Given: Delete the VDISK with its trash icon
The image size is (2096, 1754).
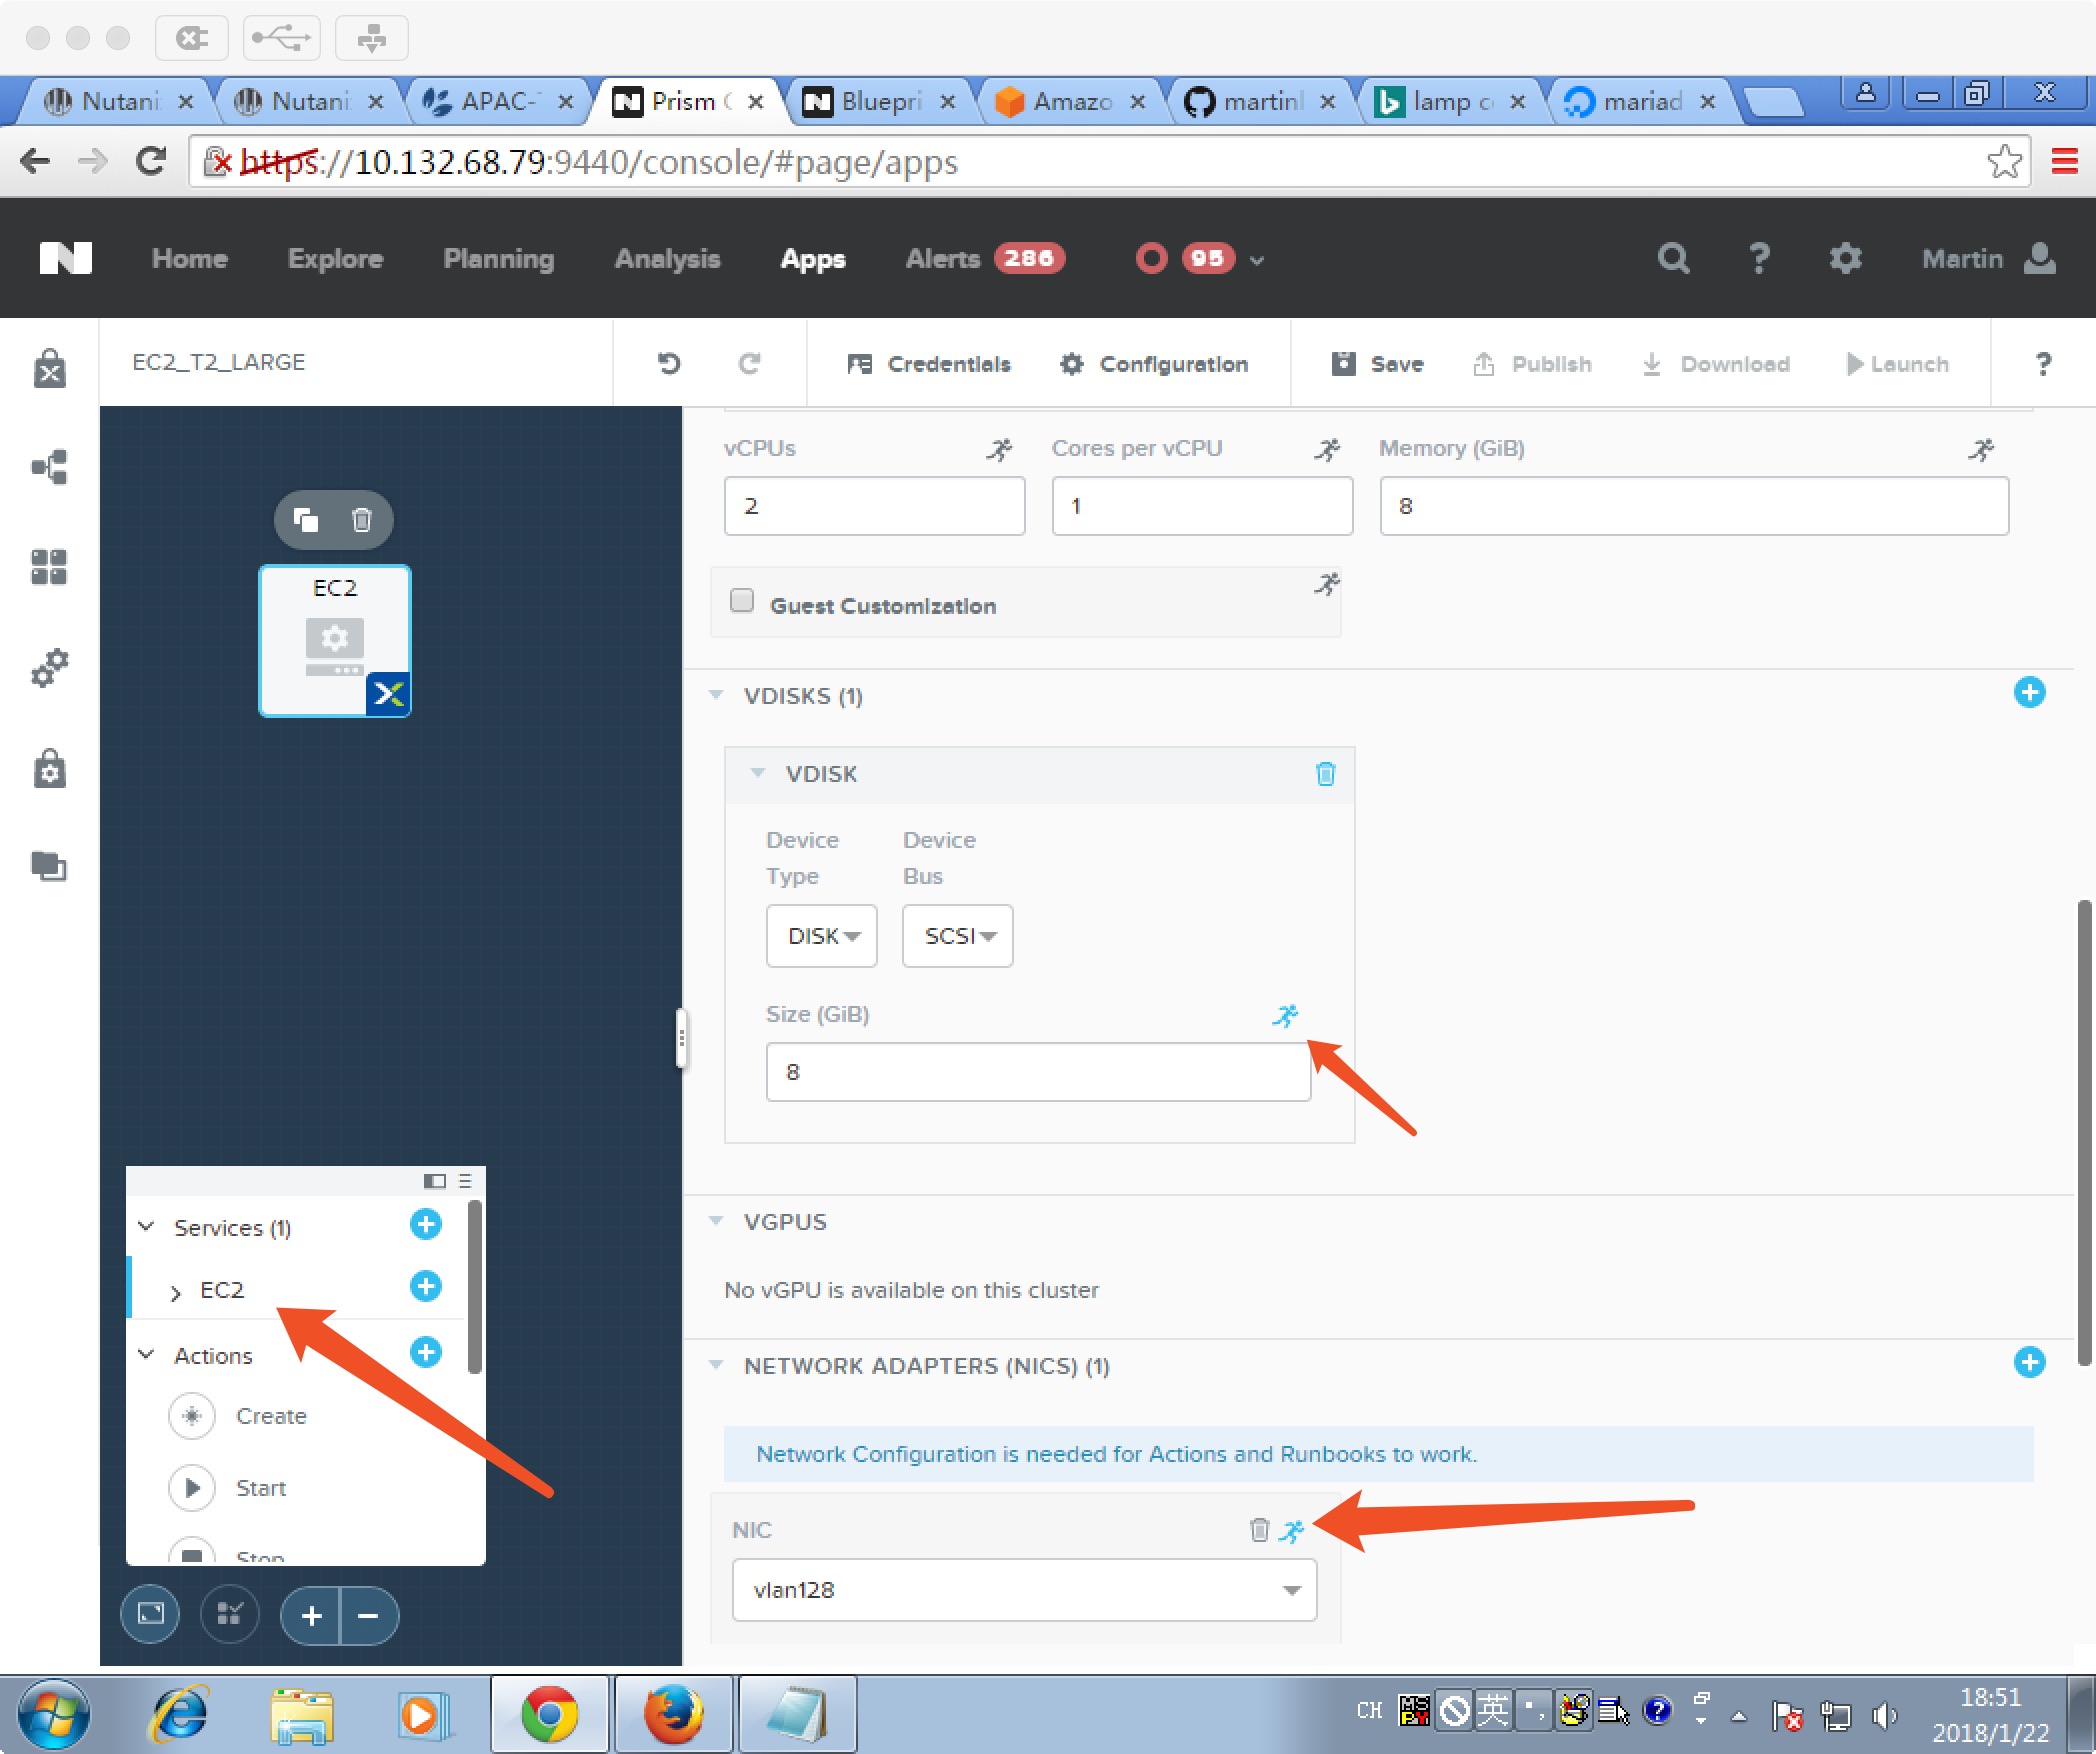Looking at the screenshot, I should coord(1325,773).
